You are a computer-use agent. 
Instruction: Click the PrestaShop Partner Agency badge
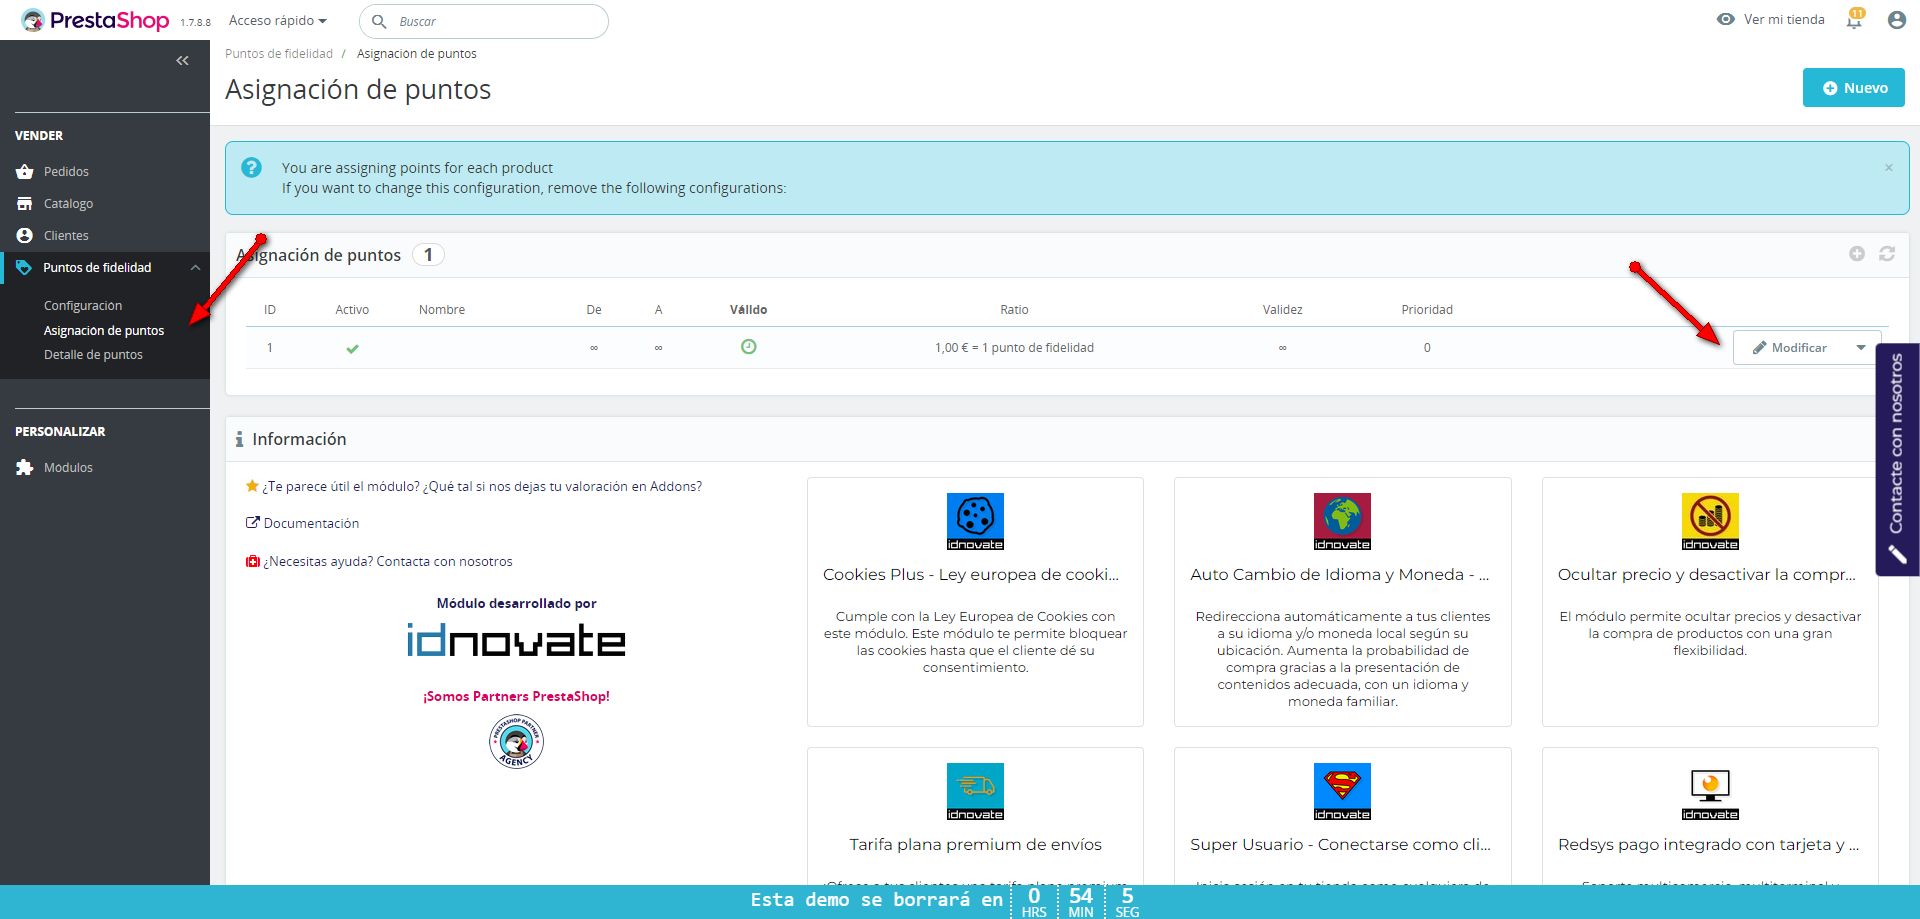tap(516, 741)
